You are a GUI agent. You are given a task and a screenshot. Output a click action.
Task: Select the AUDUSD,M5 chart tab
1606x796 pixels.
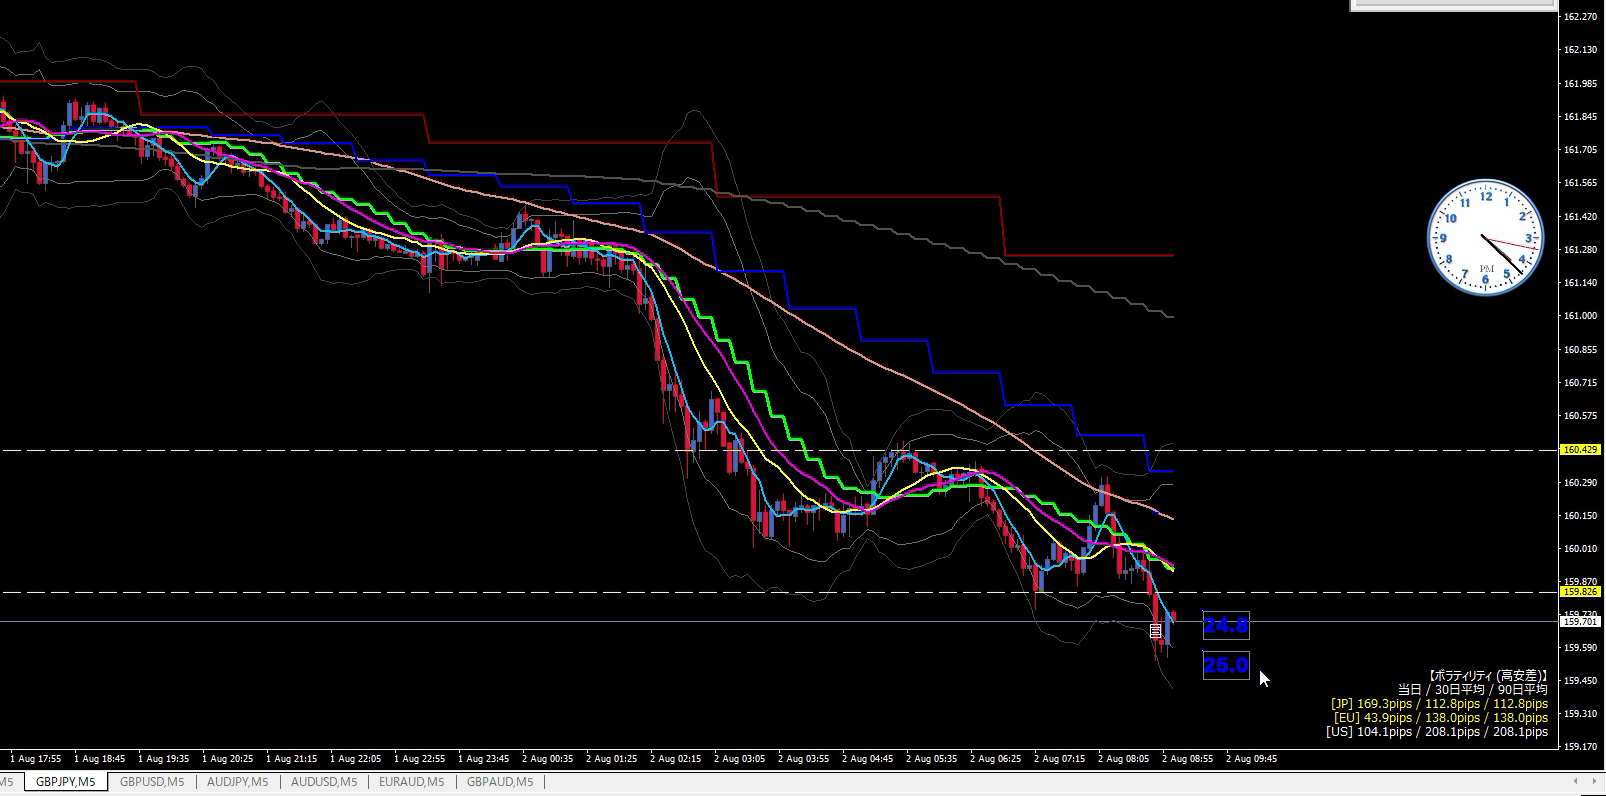323,782
